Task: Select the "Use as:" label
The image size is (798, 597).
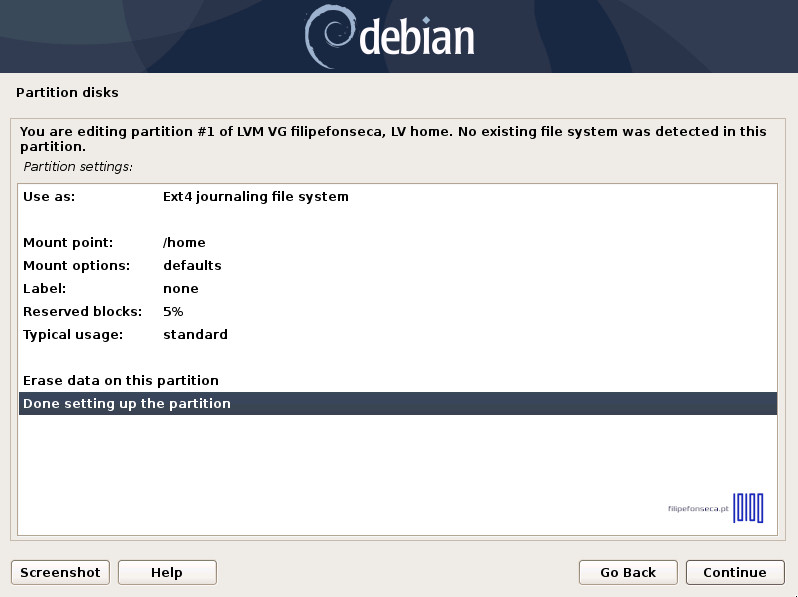Action: coord(49,197)
